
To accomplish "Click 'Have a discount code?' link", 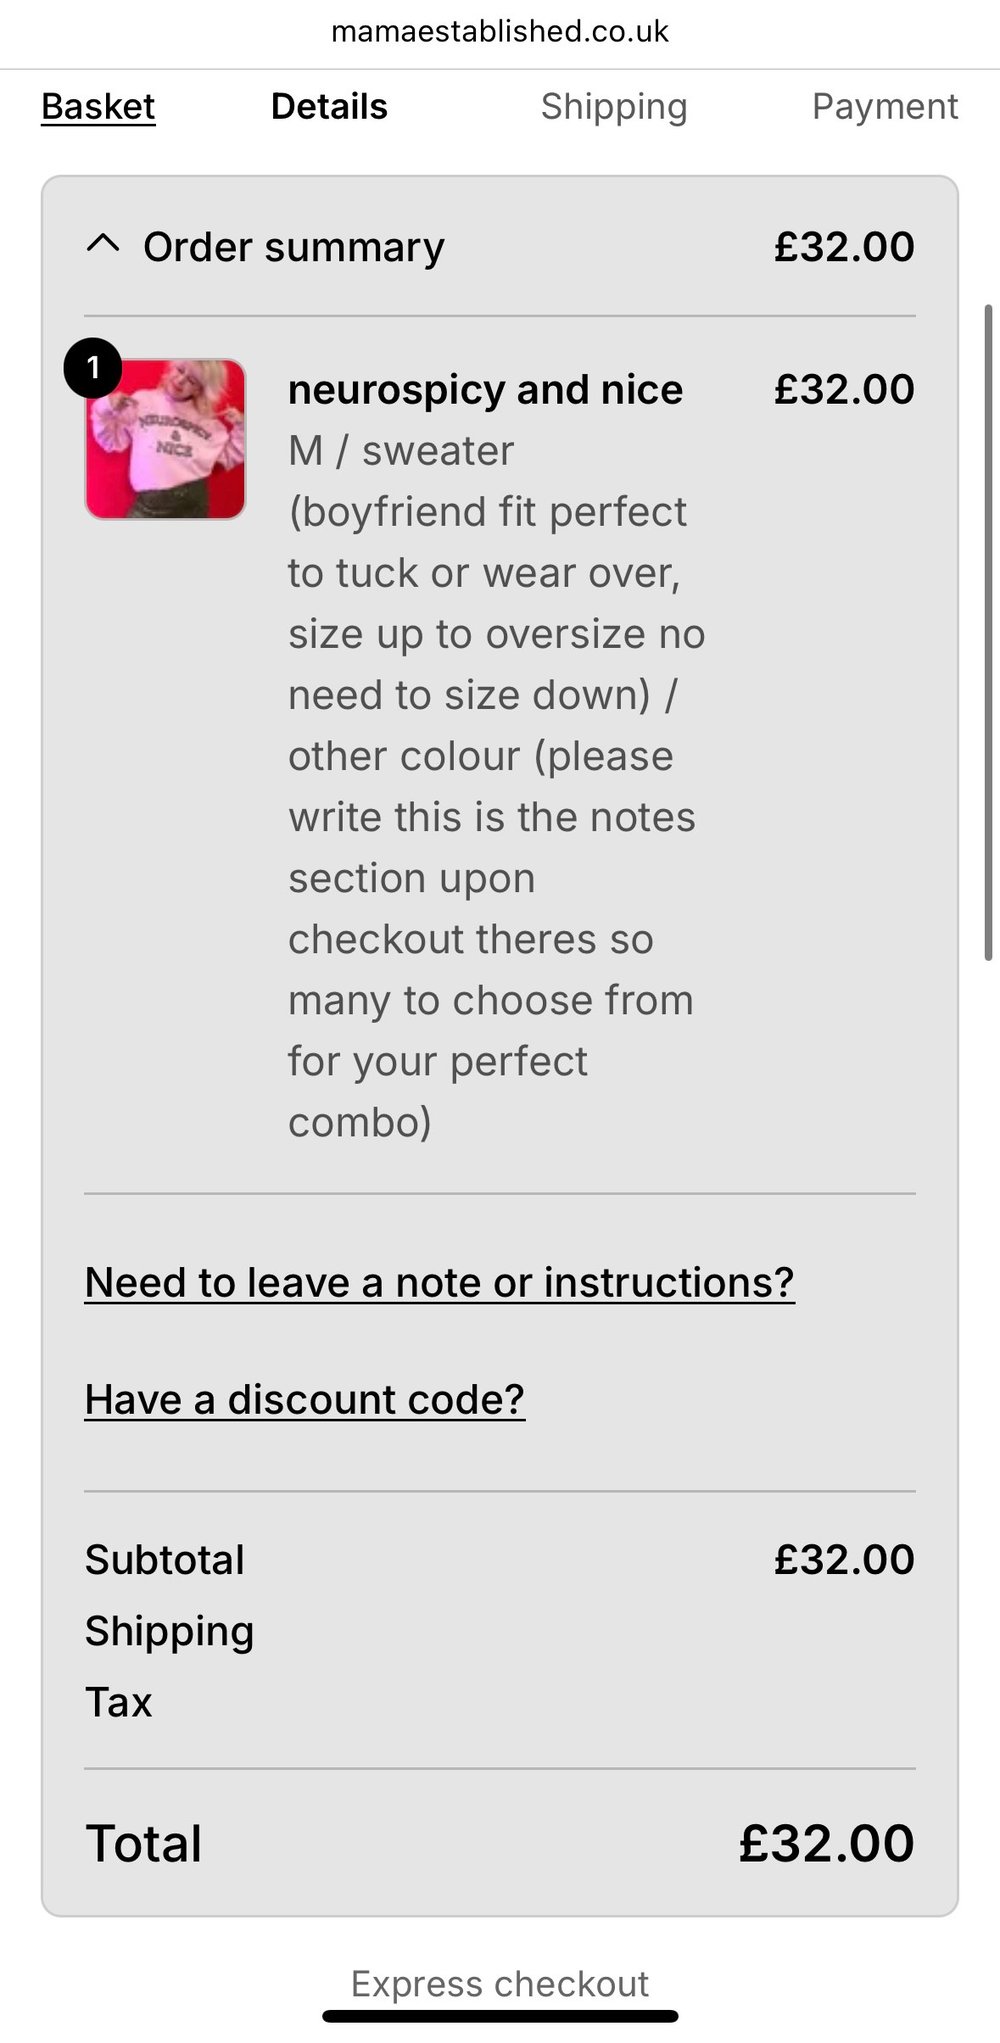I will 304,1400.
